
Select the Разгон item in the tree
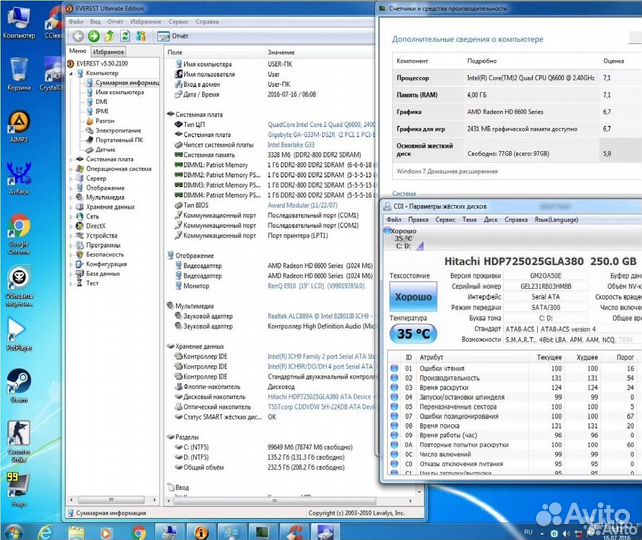[x=104, y=120]
